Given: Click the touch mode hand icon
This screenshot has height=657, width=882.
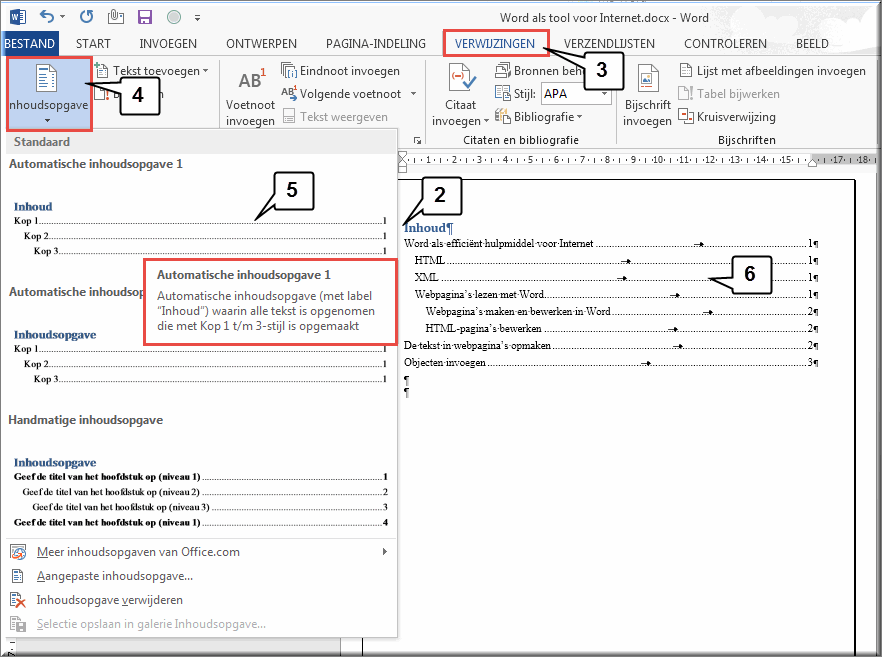Looking at the screenshot, I should point(116,17).
